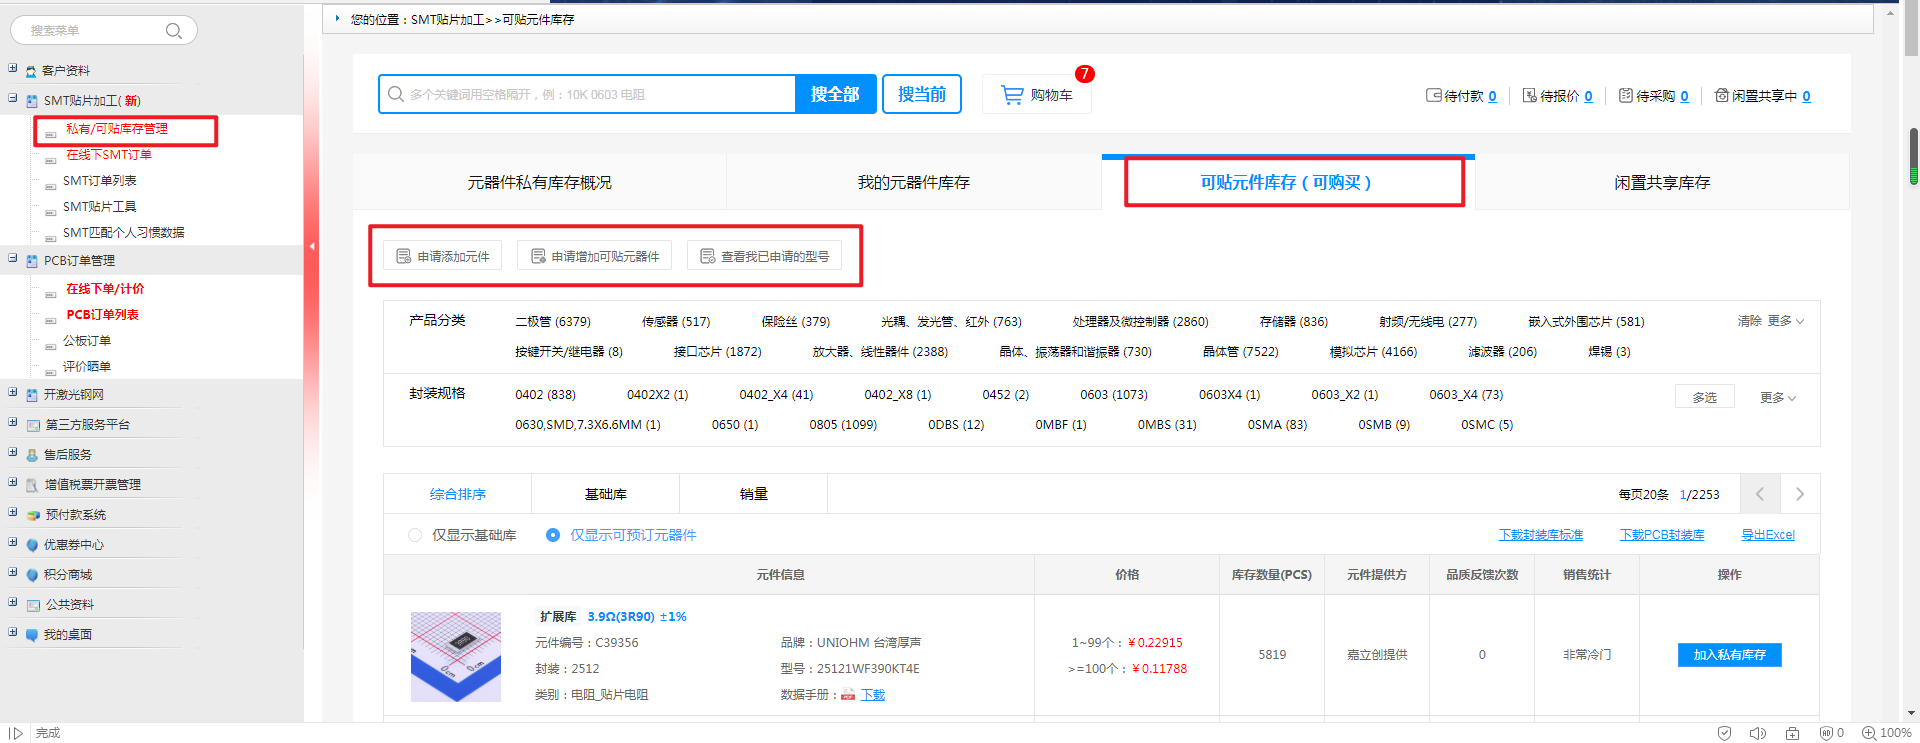The width and height of the screenshot is (1920, 743).
Task: Click the 待付款 wallet icon
Action: [x=1433, y=96]
